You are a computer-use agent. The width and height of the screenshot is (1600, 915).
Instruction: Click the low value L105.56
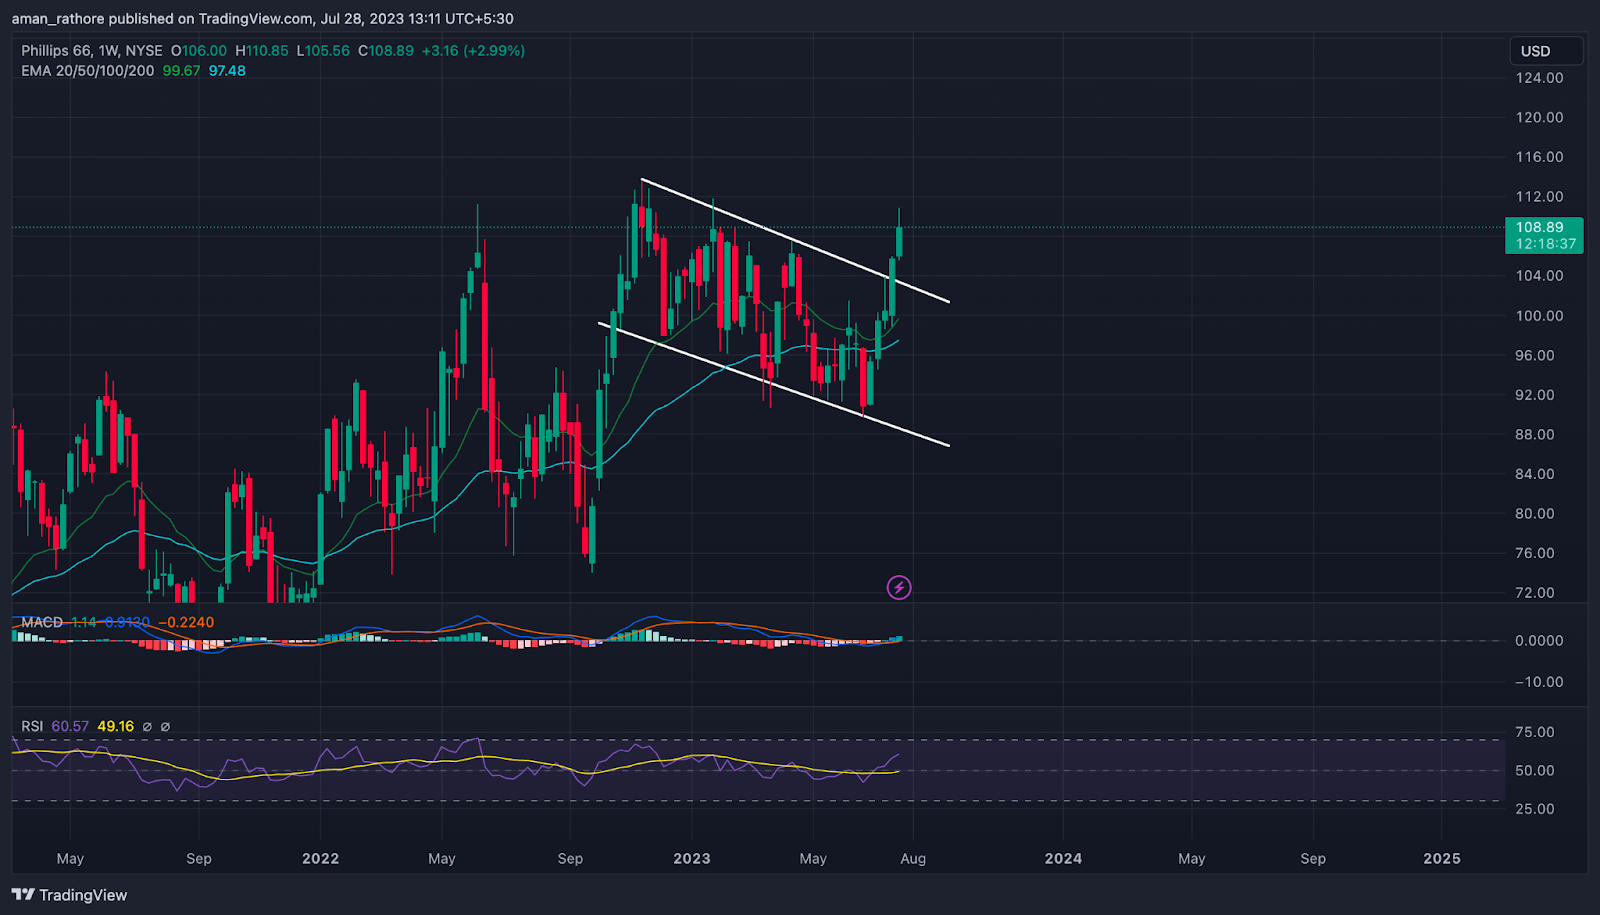click(323, 51)
